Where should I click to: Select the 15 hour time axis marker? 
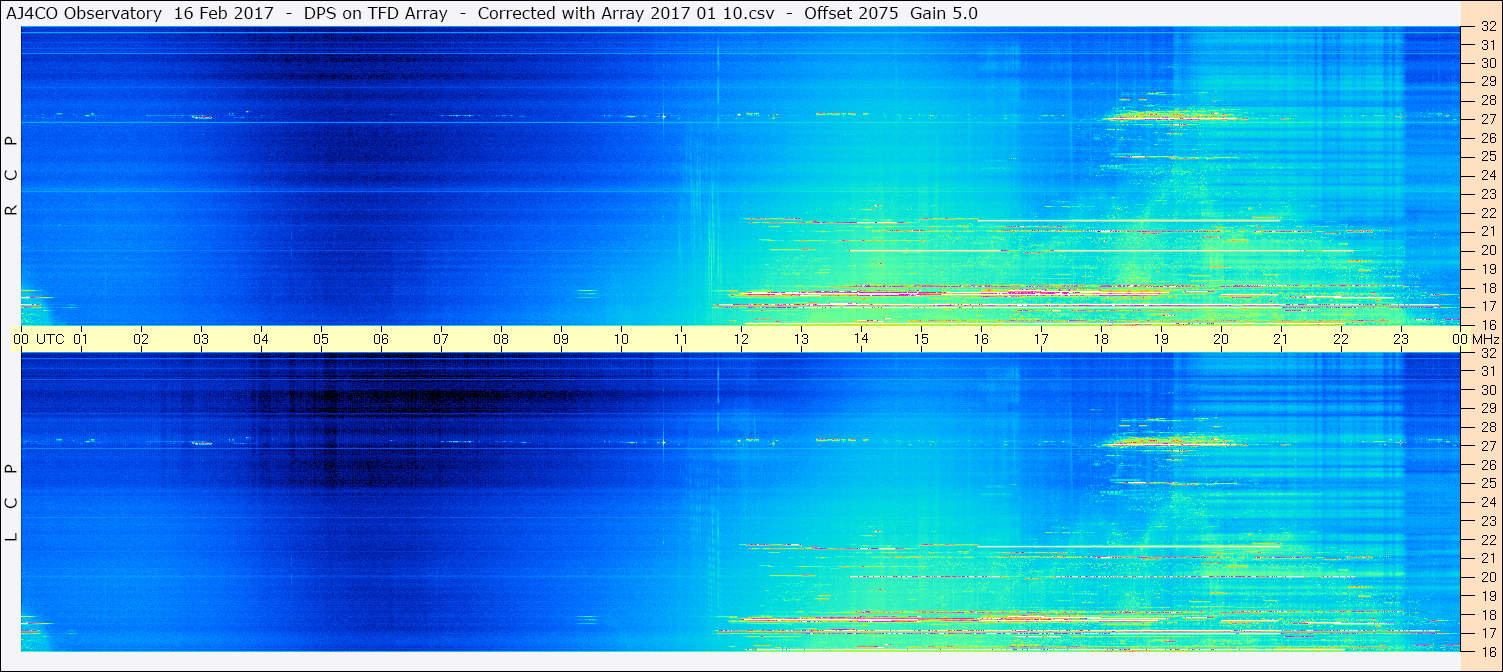point(921,339)
